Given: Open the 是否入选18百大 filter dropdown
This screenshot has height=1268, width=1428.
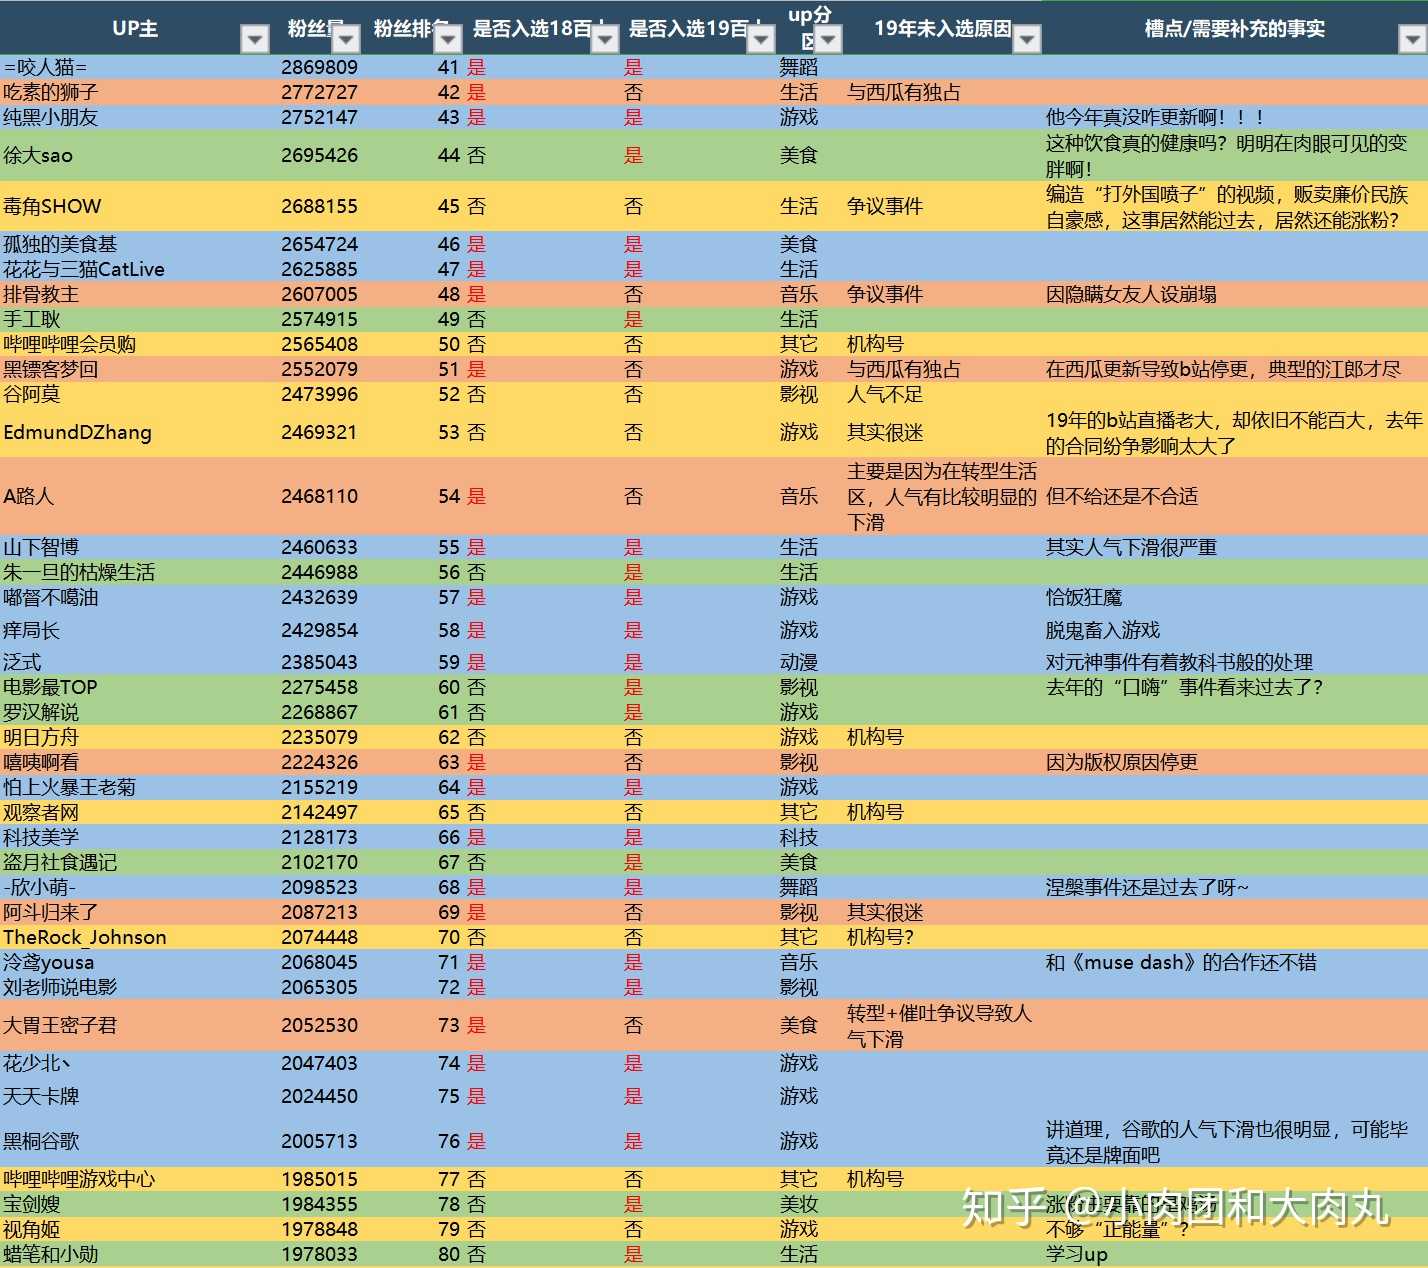Looking at the screenshot, I should point(605,39).
